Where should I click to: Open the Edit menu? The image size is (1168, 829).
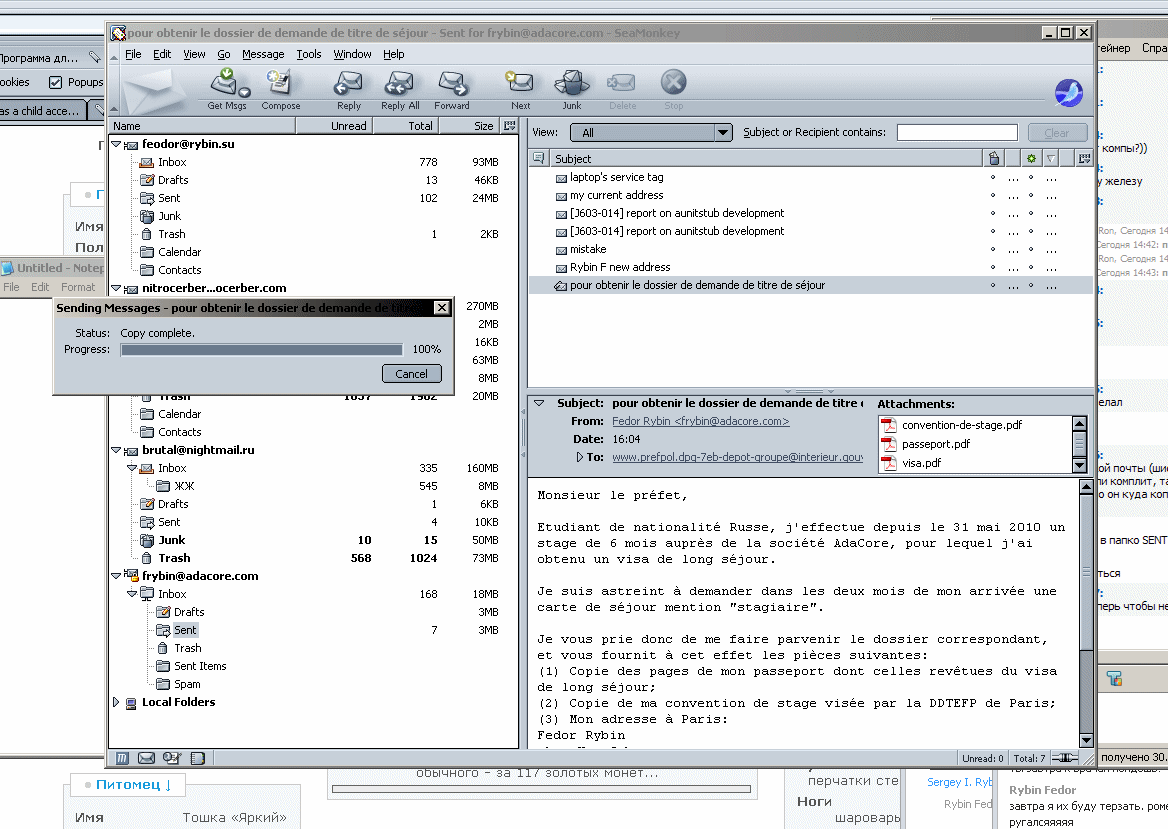coord(162,54)
